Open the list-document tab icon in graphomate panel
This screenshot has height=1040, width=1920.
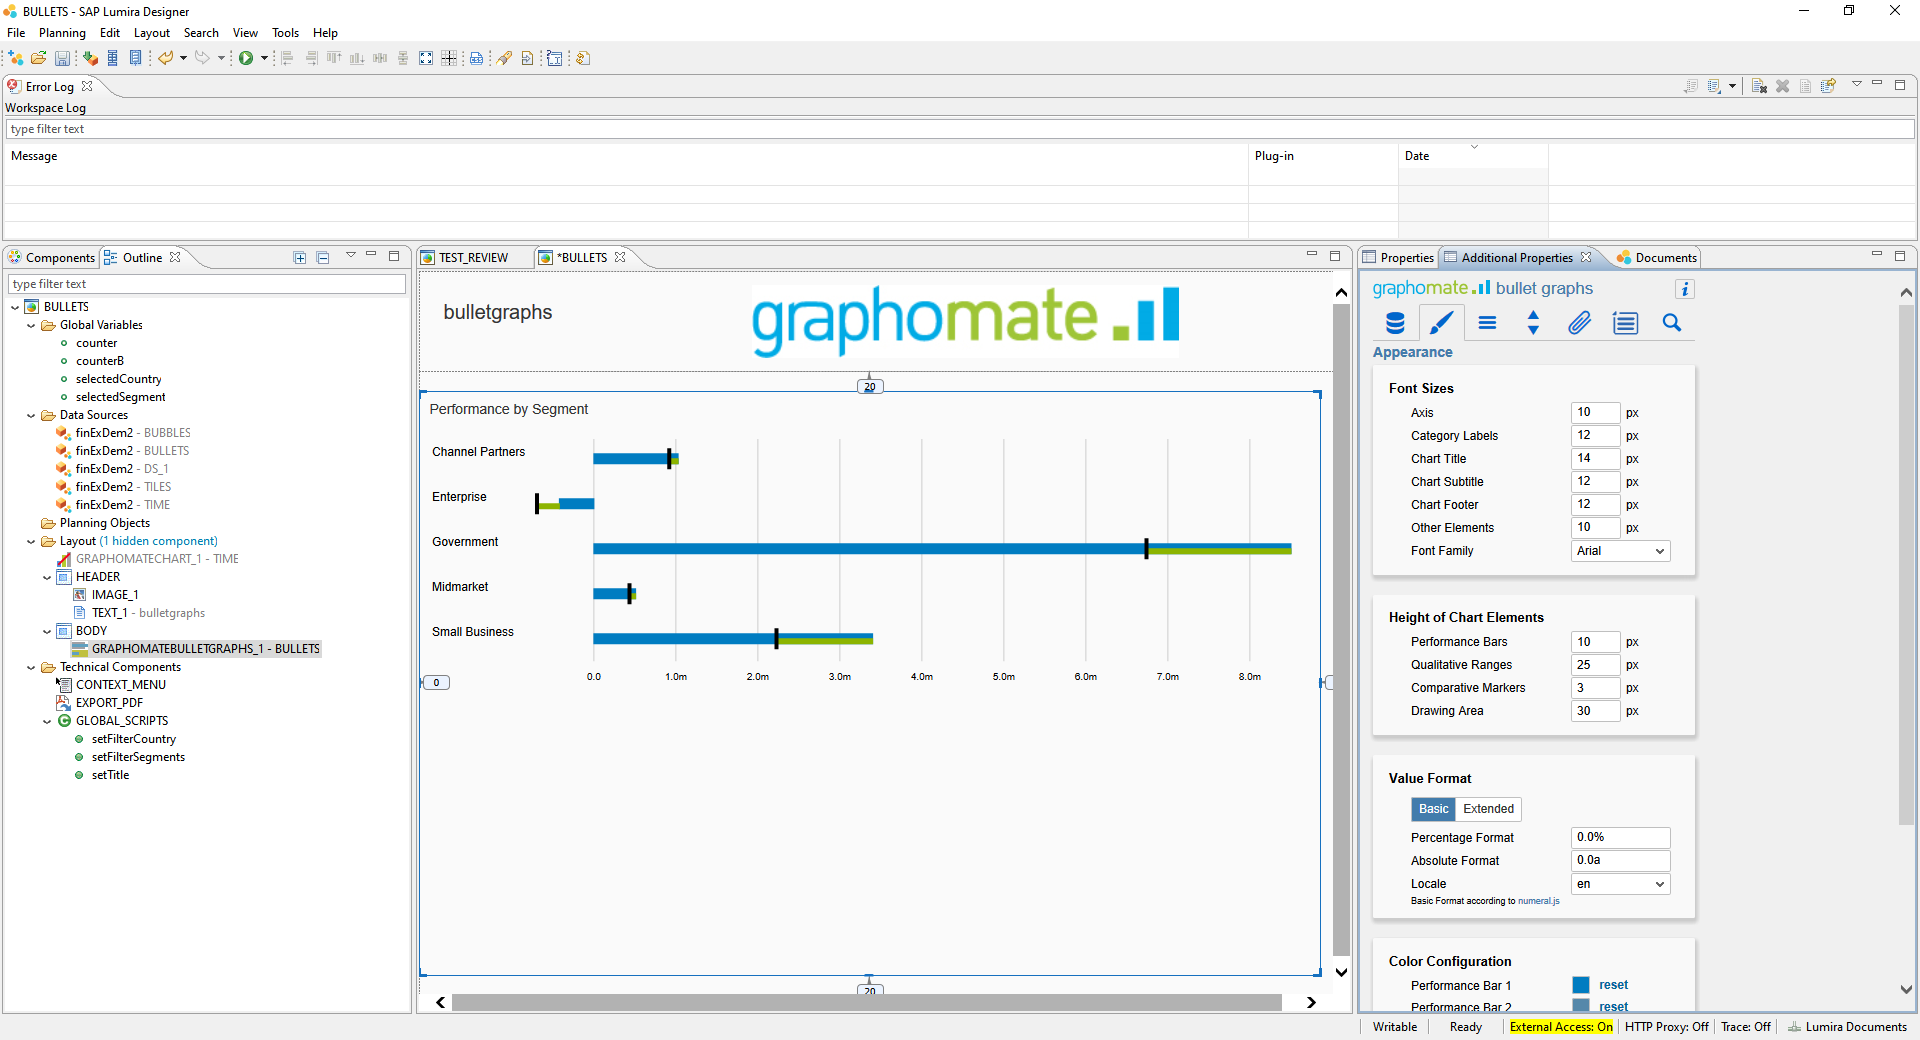(1625, 323)
